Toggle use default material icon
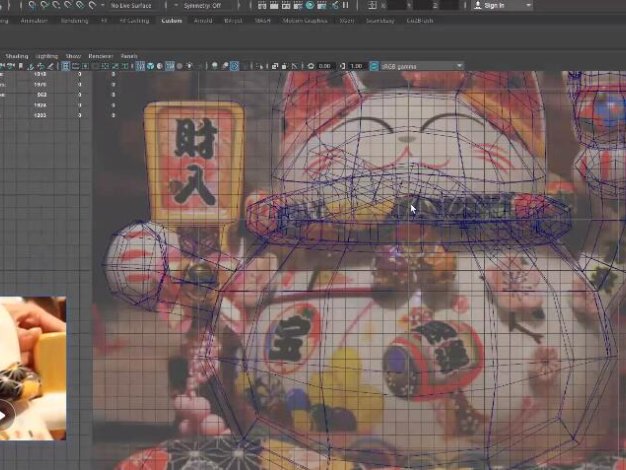Image resolution: width=626 pixels, height=470 pixels. click(159, 66)
